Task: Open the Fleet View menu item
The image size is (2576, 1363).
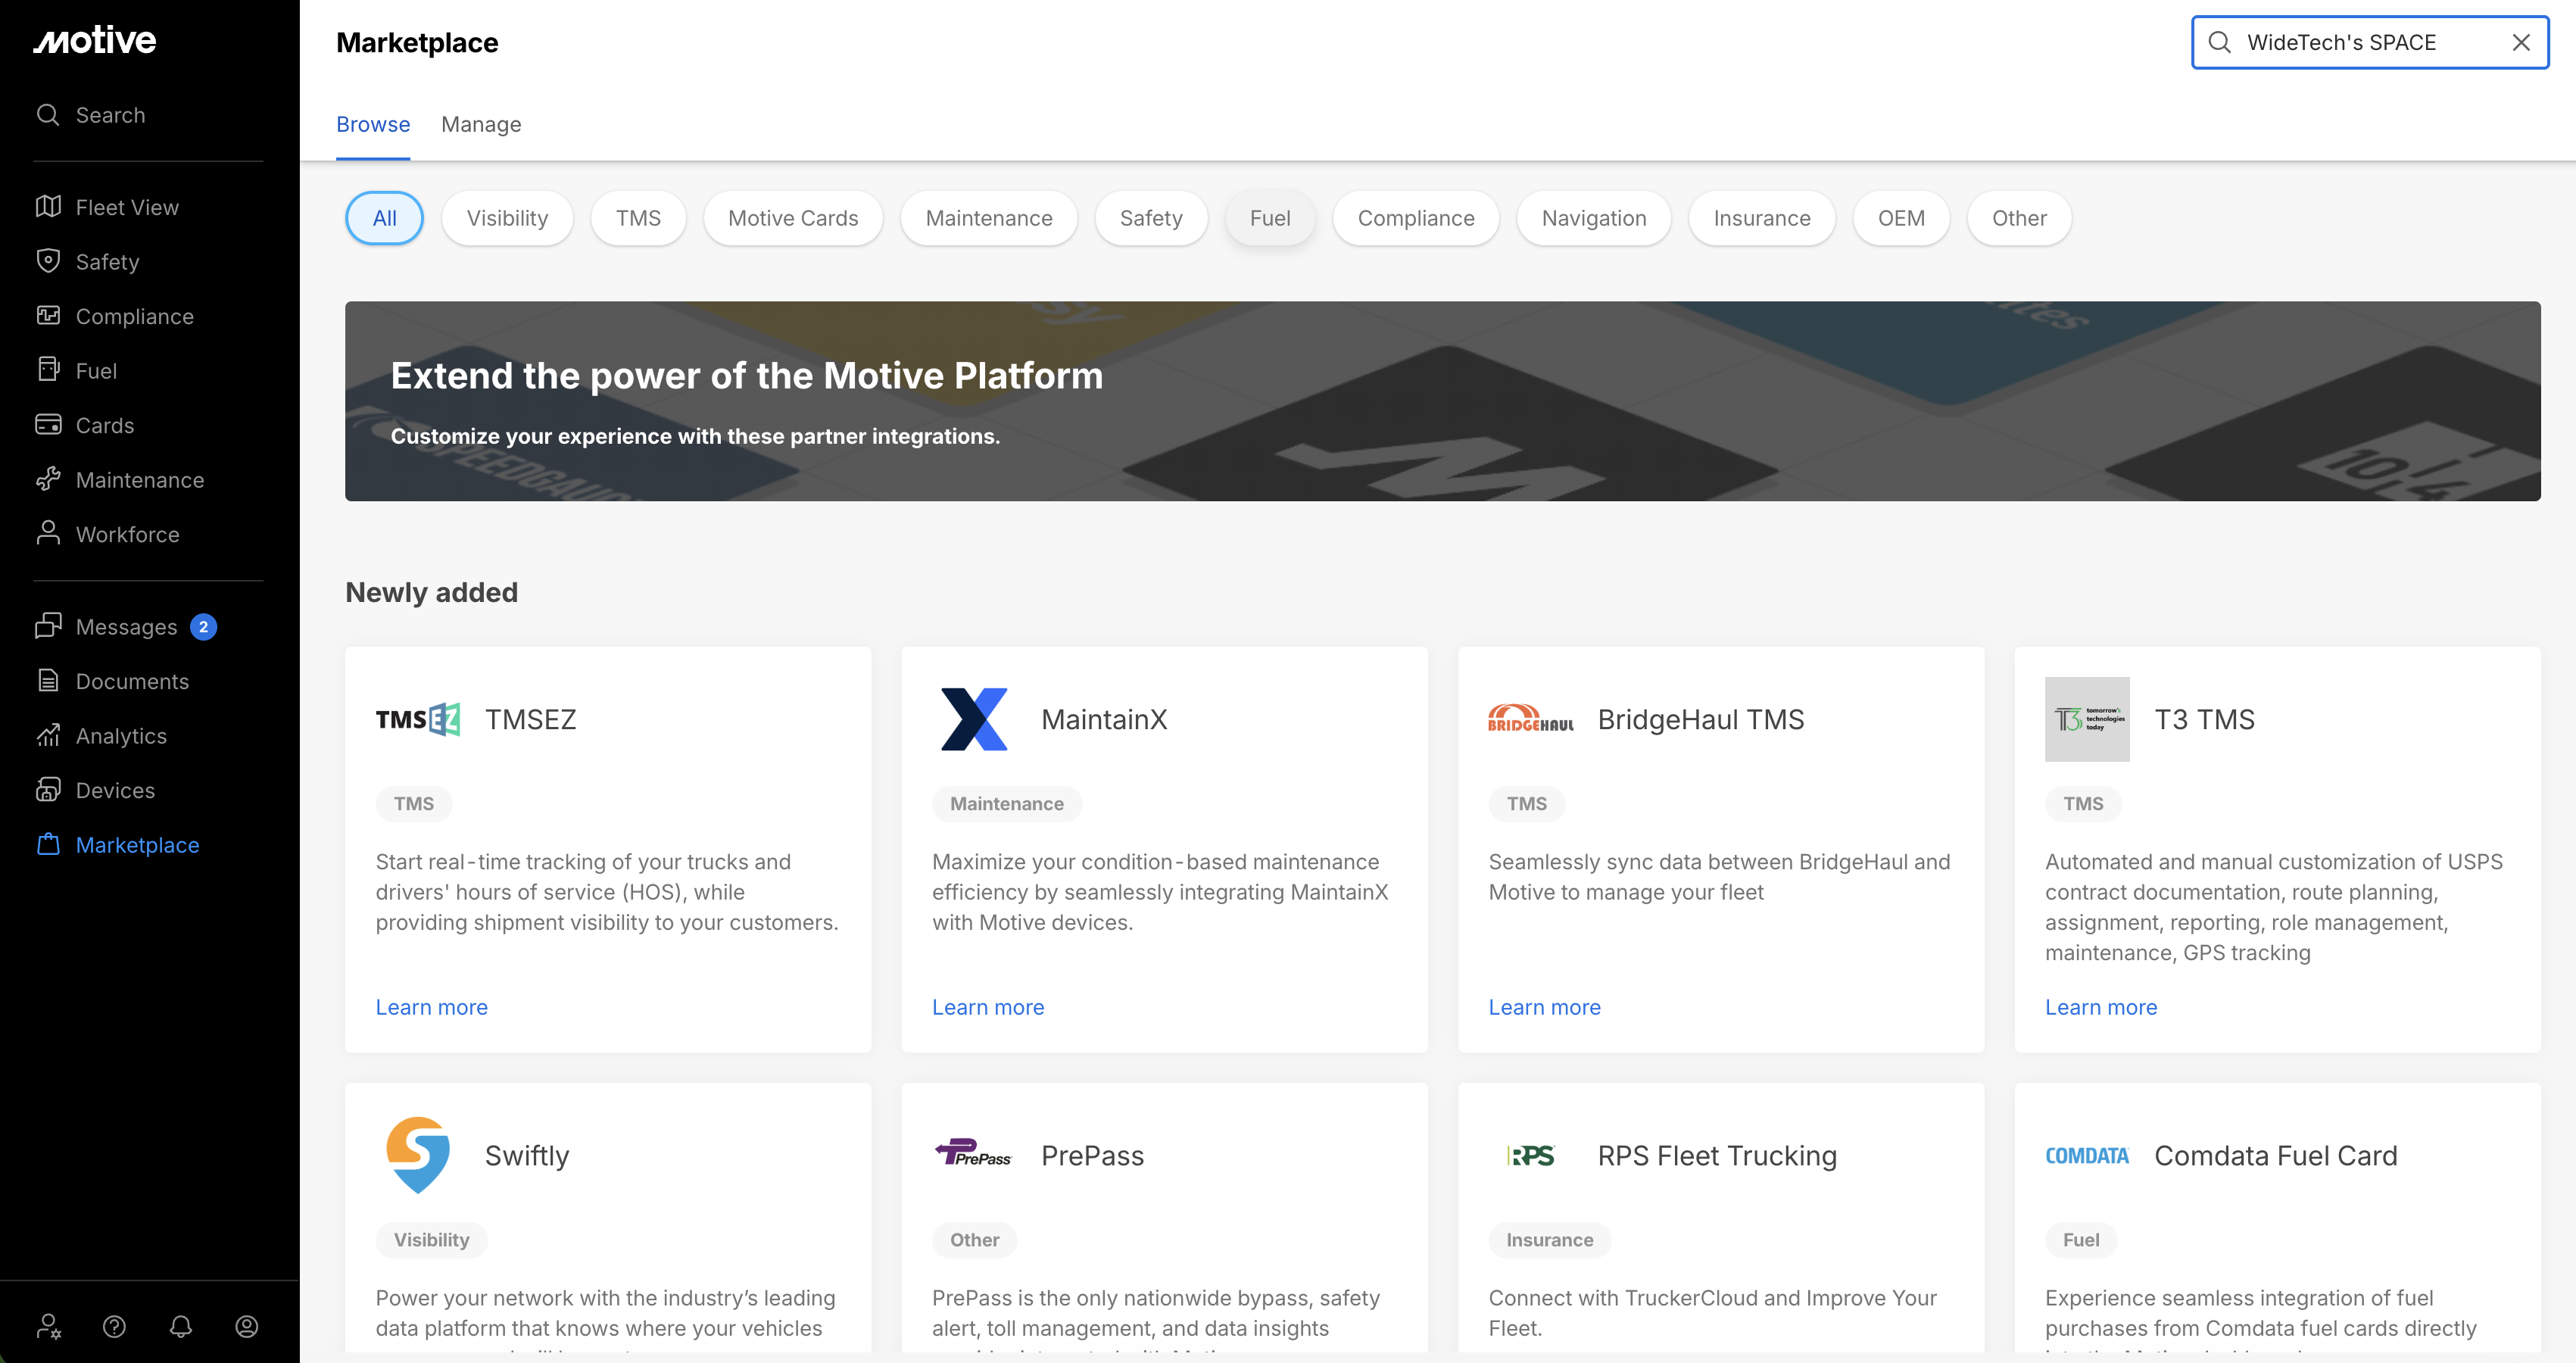Action: 128,207
